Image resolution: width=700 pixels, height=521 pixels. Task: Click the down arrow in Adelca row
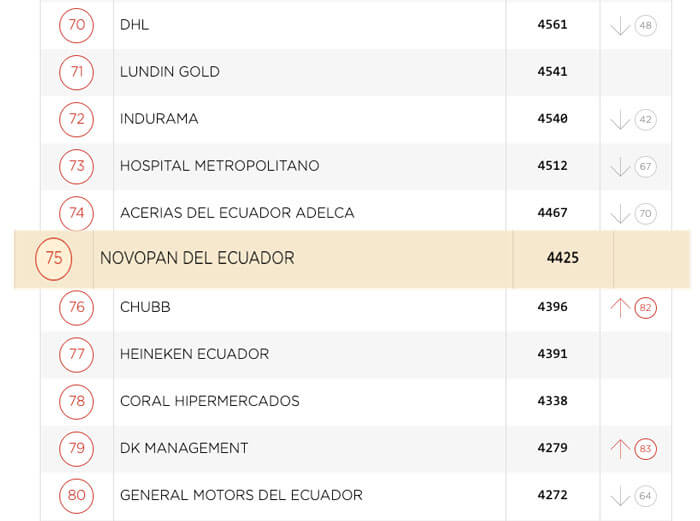pyautogui.click(x=620, y=214)
